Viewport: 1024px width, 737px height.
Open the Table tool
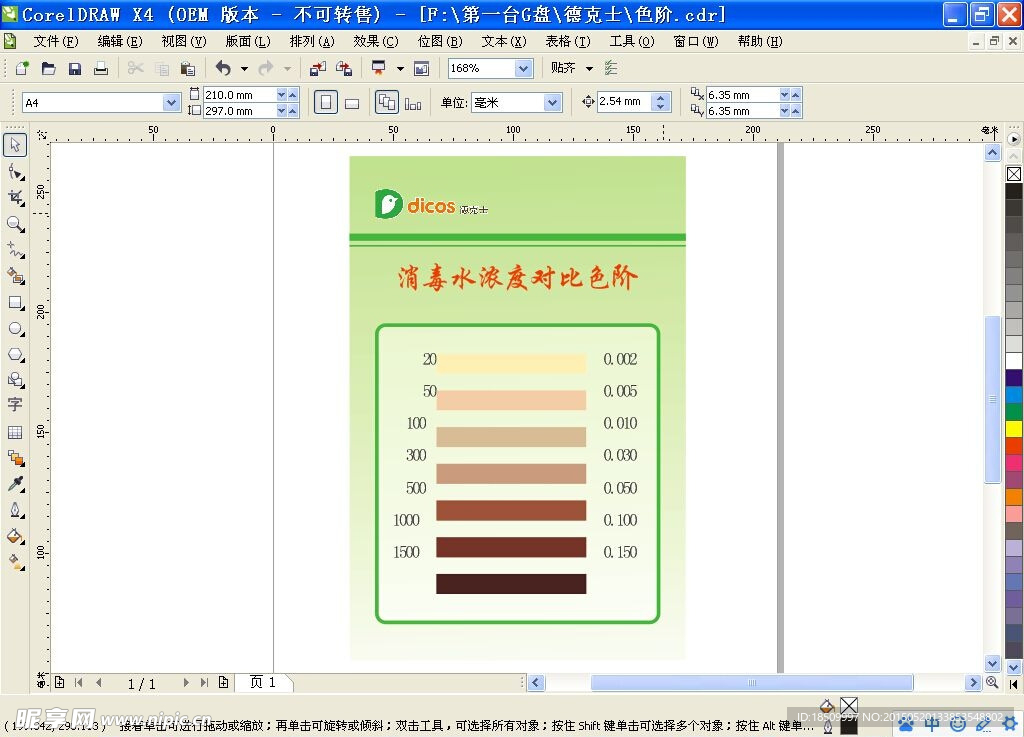coord(15,432)
